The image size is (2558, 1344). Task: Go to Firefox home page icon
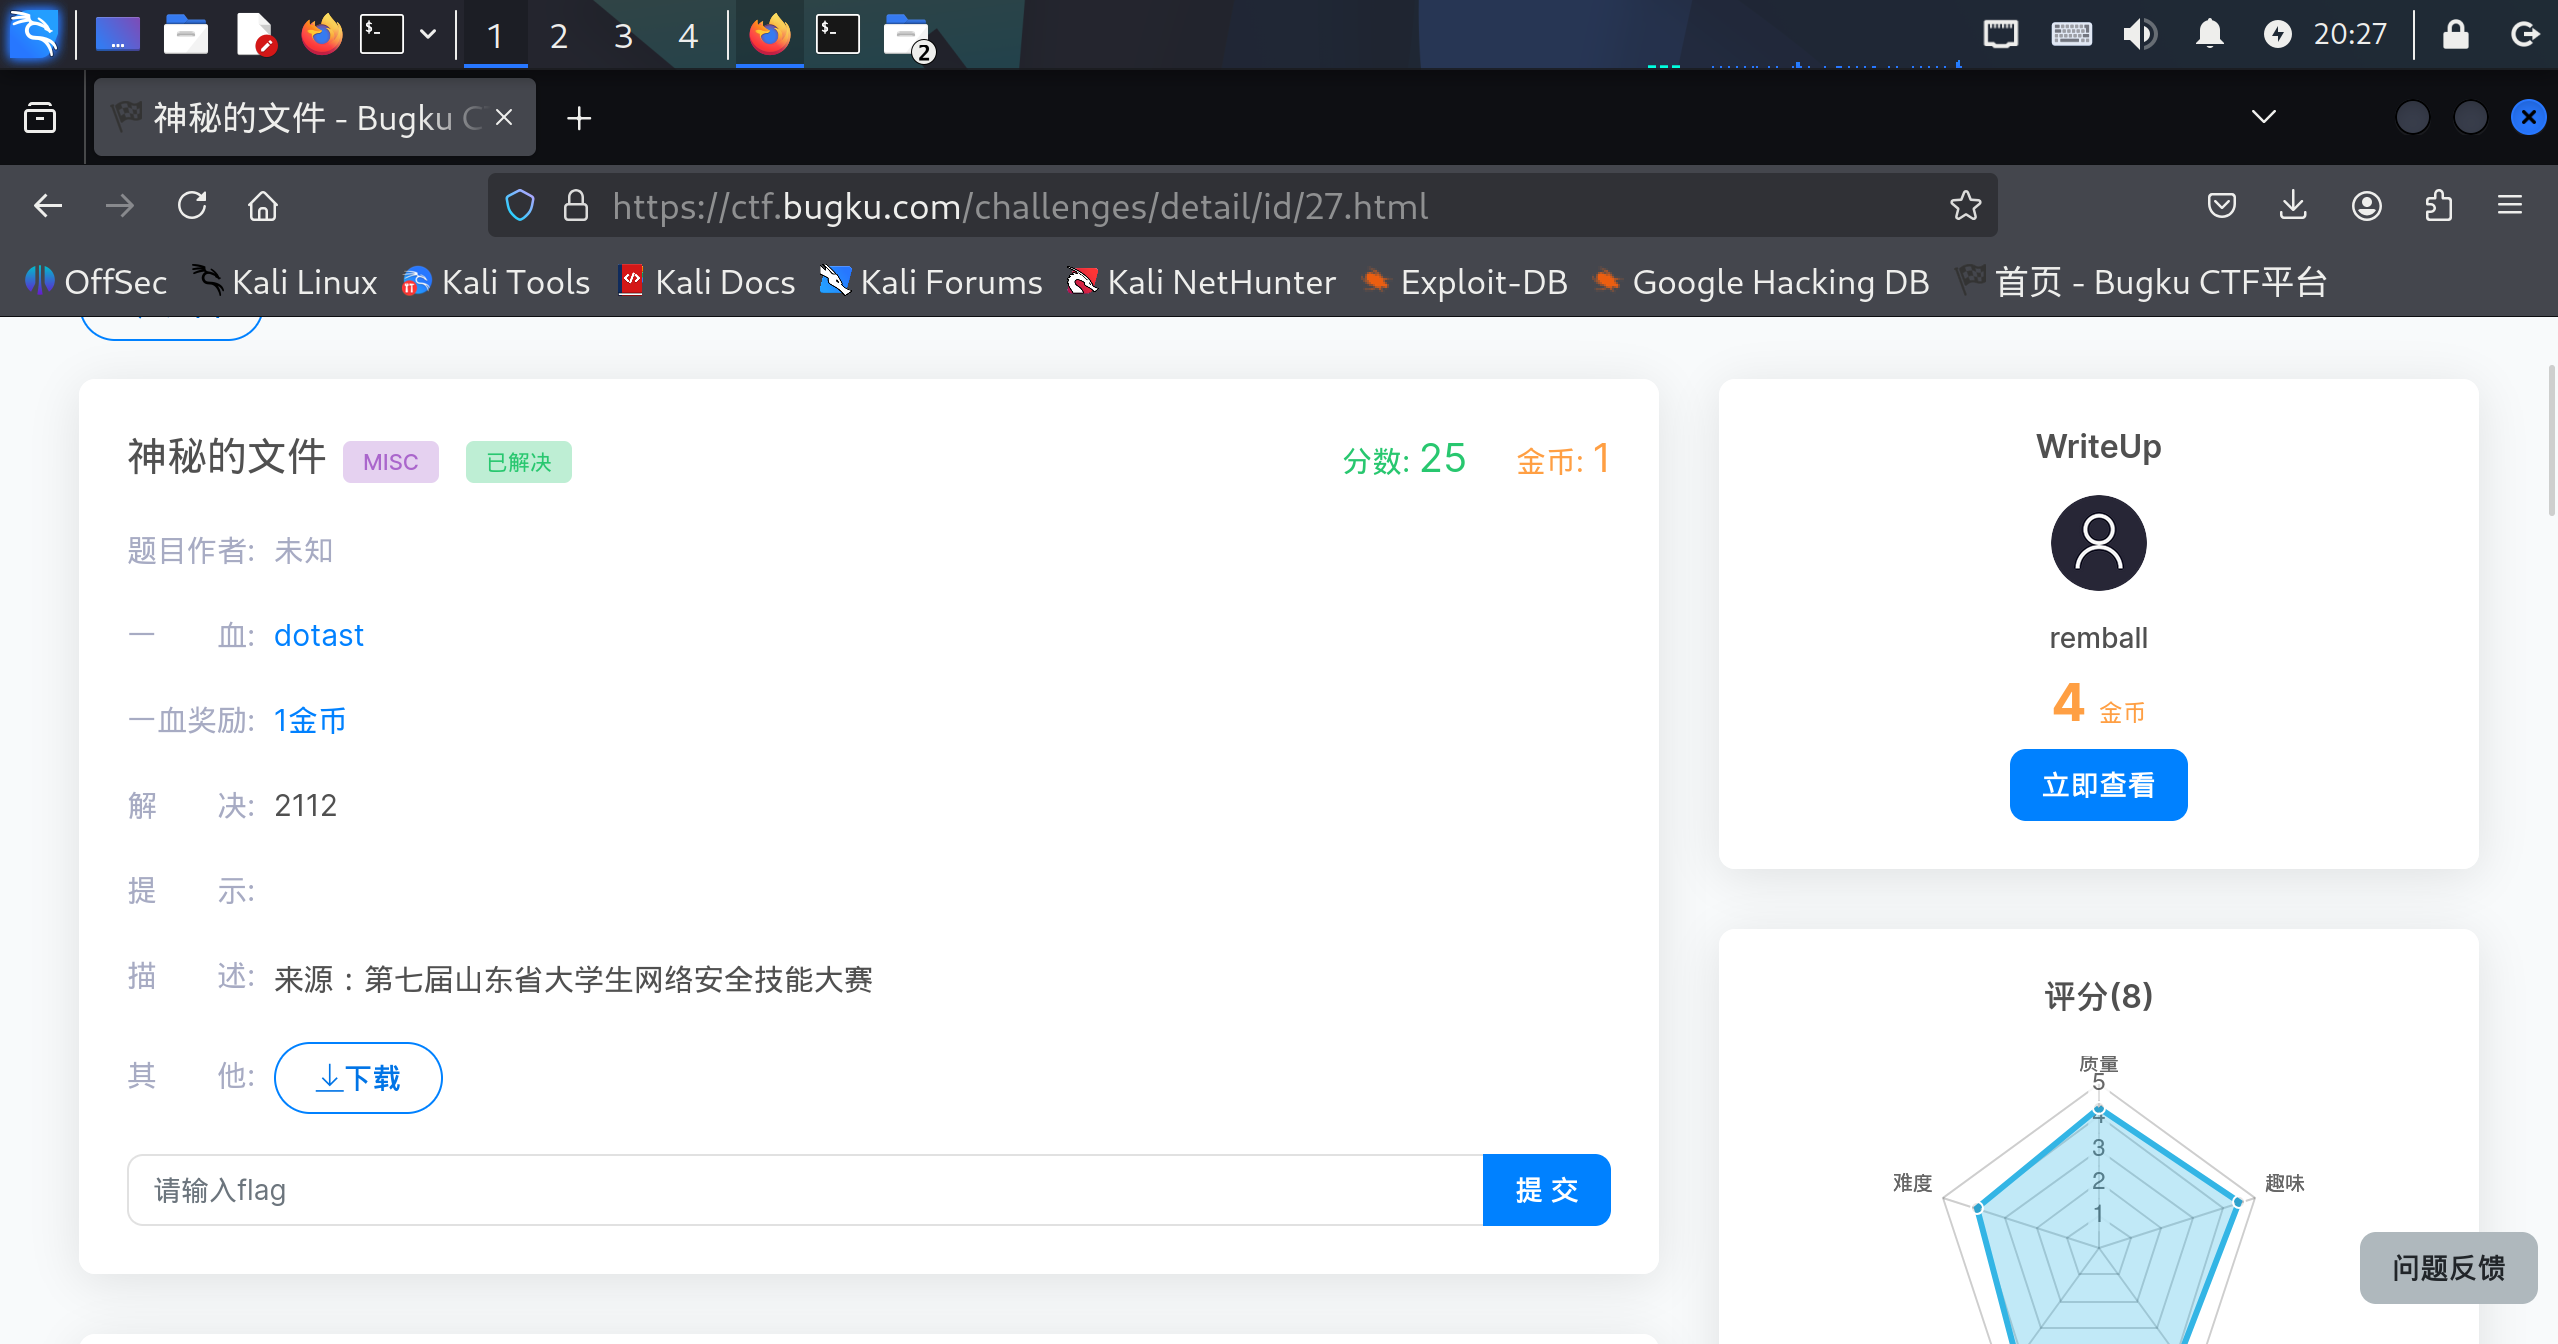coord(263,206)
